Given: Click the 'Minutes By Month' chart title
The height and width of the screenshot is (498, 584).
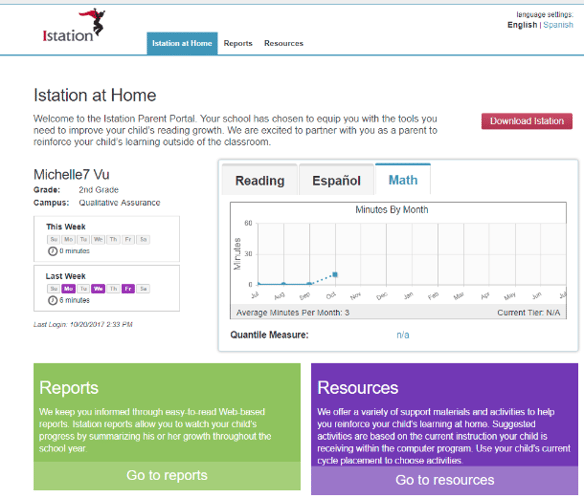Looking at the screenshot, I should pyautogui.click(x=391, y=210).
